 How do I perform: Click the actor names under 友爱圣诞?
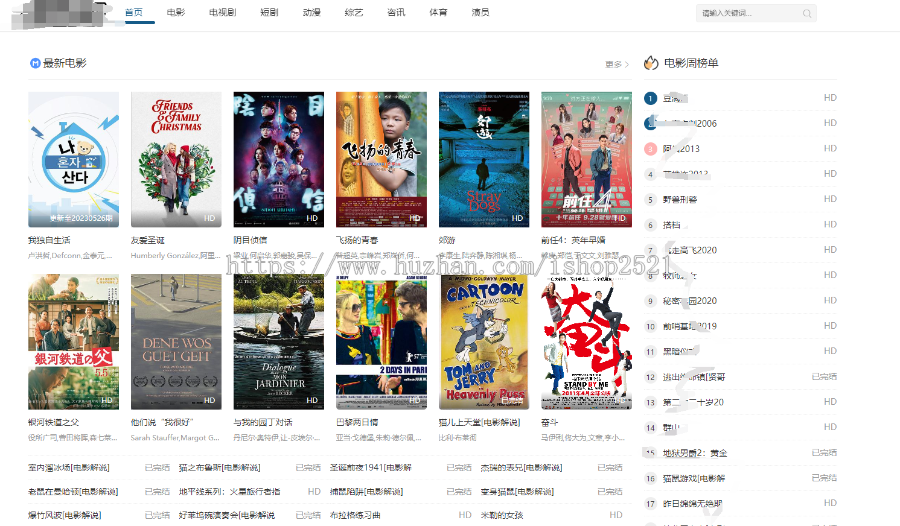176,256
